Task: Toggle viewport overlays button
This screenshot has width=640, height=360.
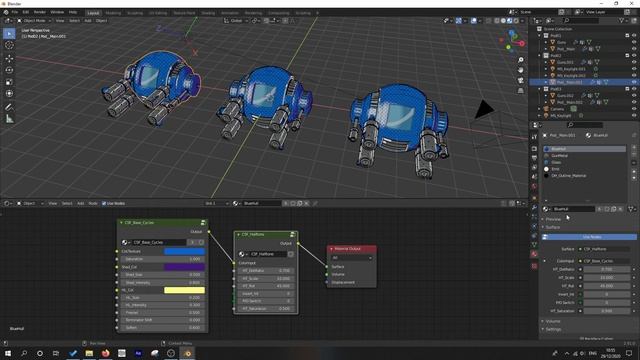Action: coord(473,20)
